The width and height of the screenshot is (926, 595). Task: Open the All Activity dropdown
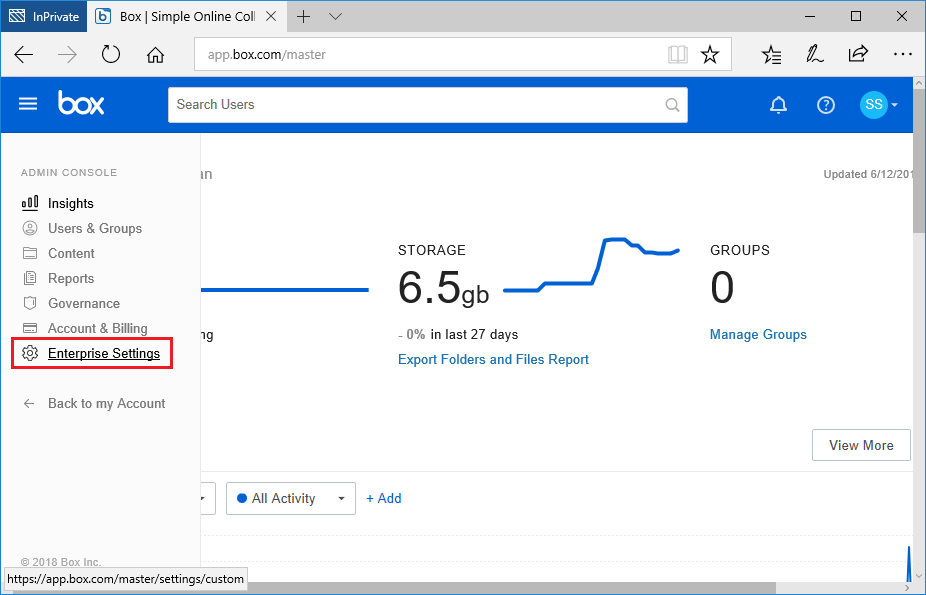291,499
